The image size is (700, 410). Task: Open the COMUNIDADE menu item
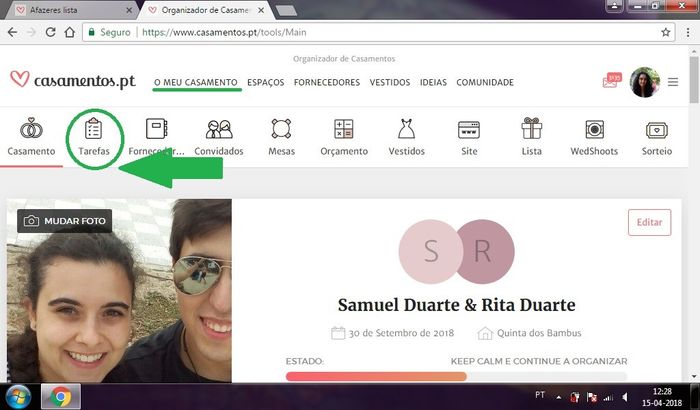(x=485, y=83)
